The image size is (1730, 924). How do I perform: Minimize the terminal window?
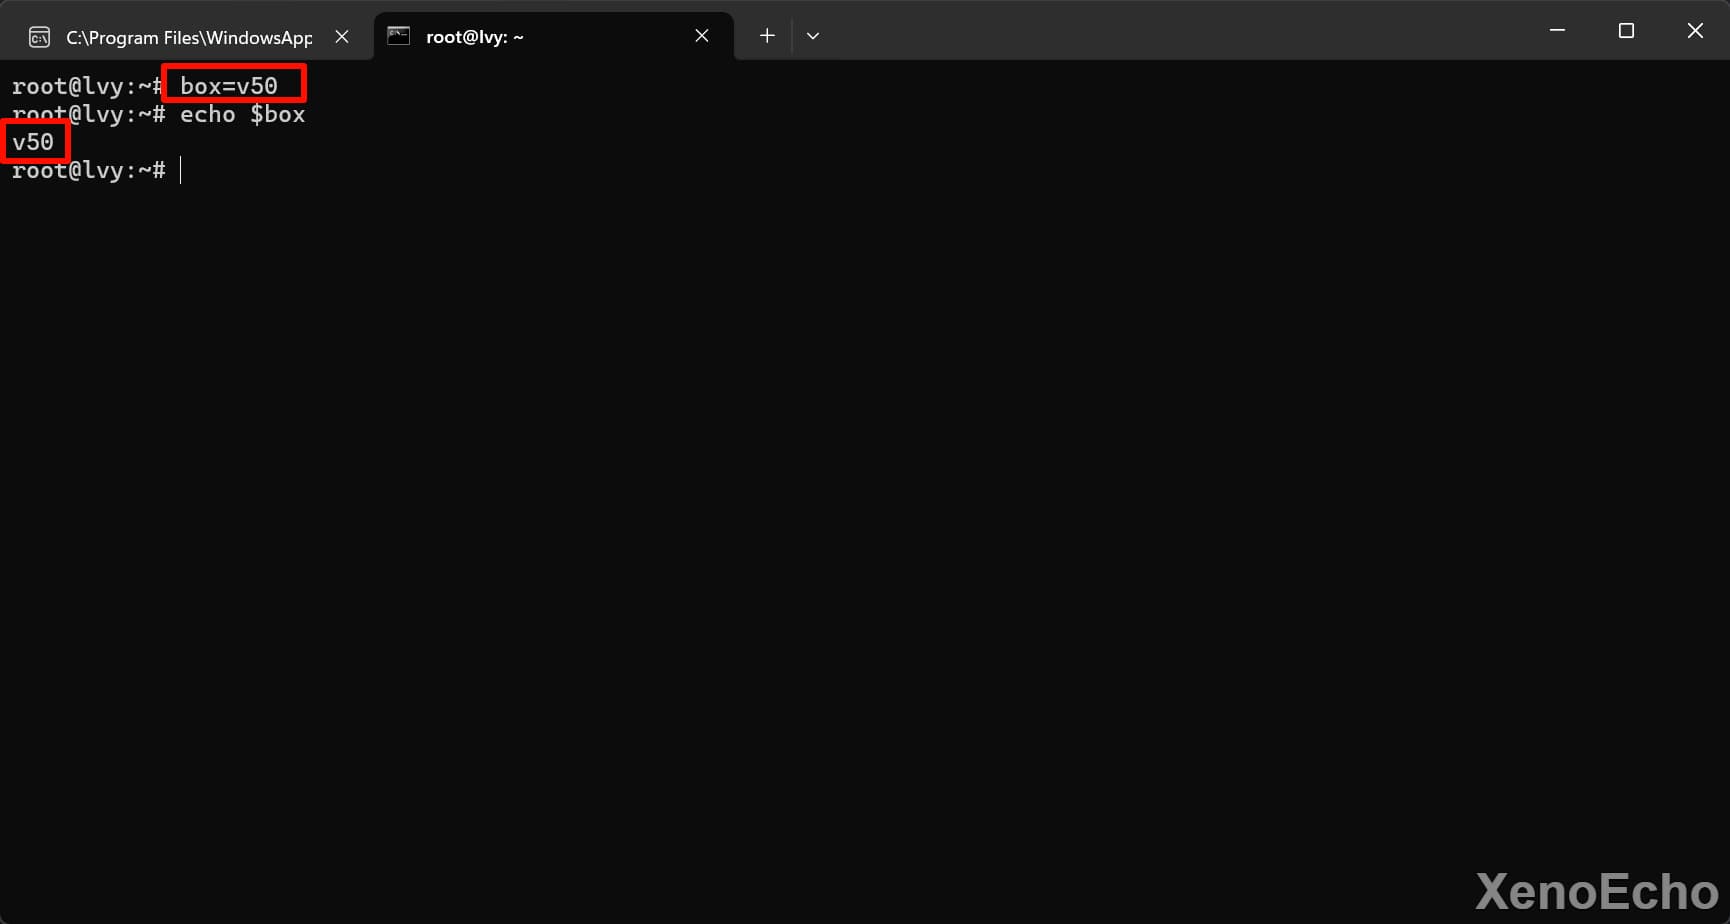[1557, 31]
